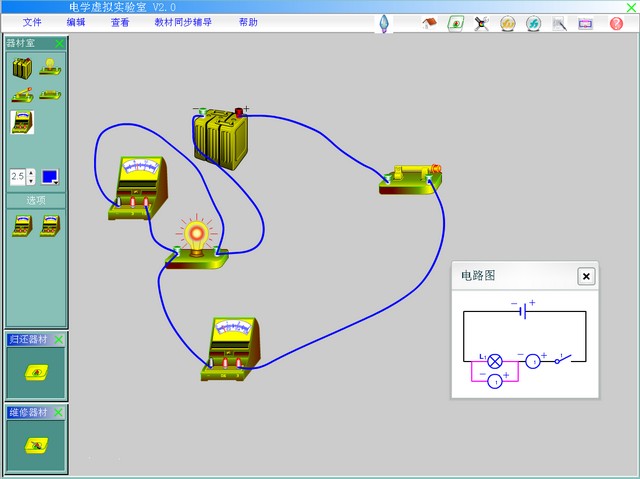
Task: Select the battery component in 器材室
Action: pos(22,68)
